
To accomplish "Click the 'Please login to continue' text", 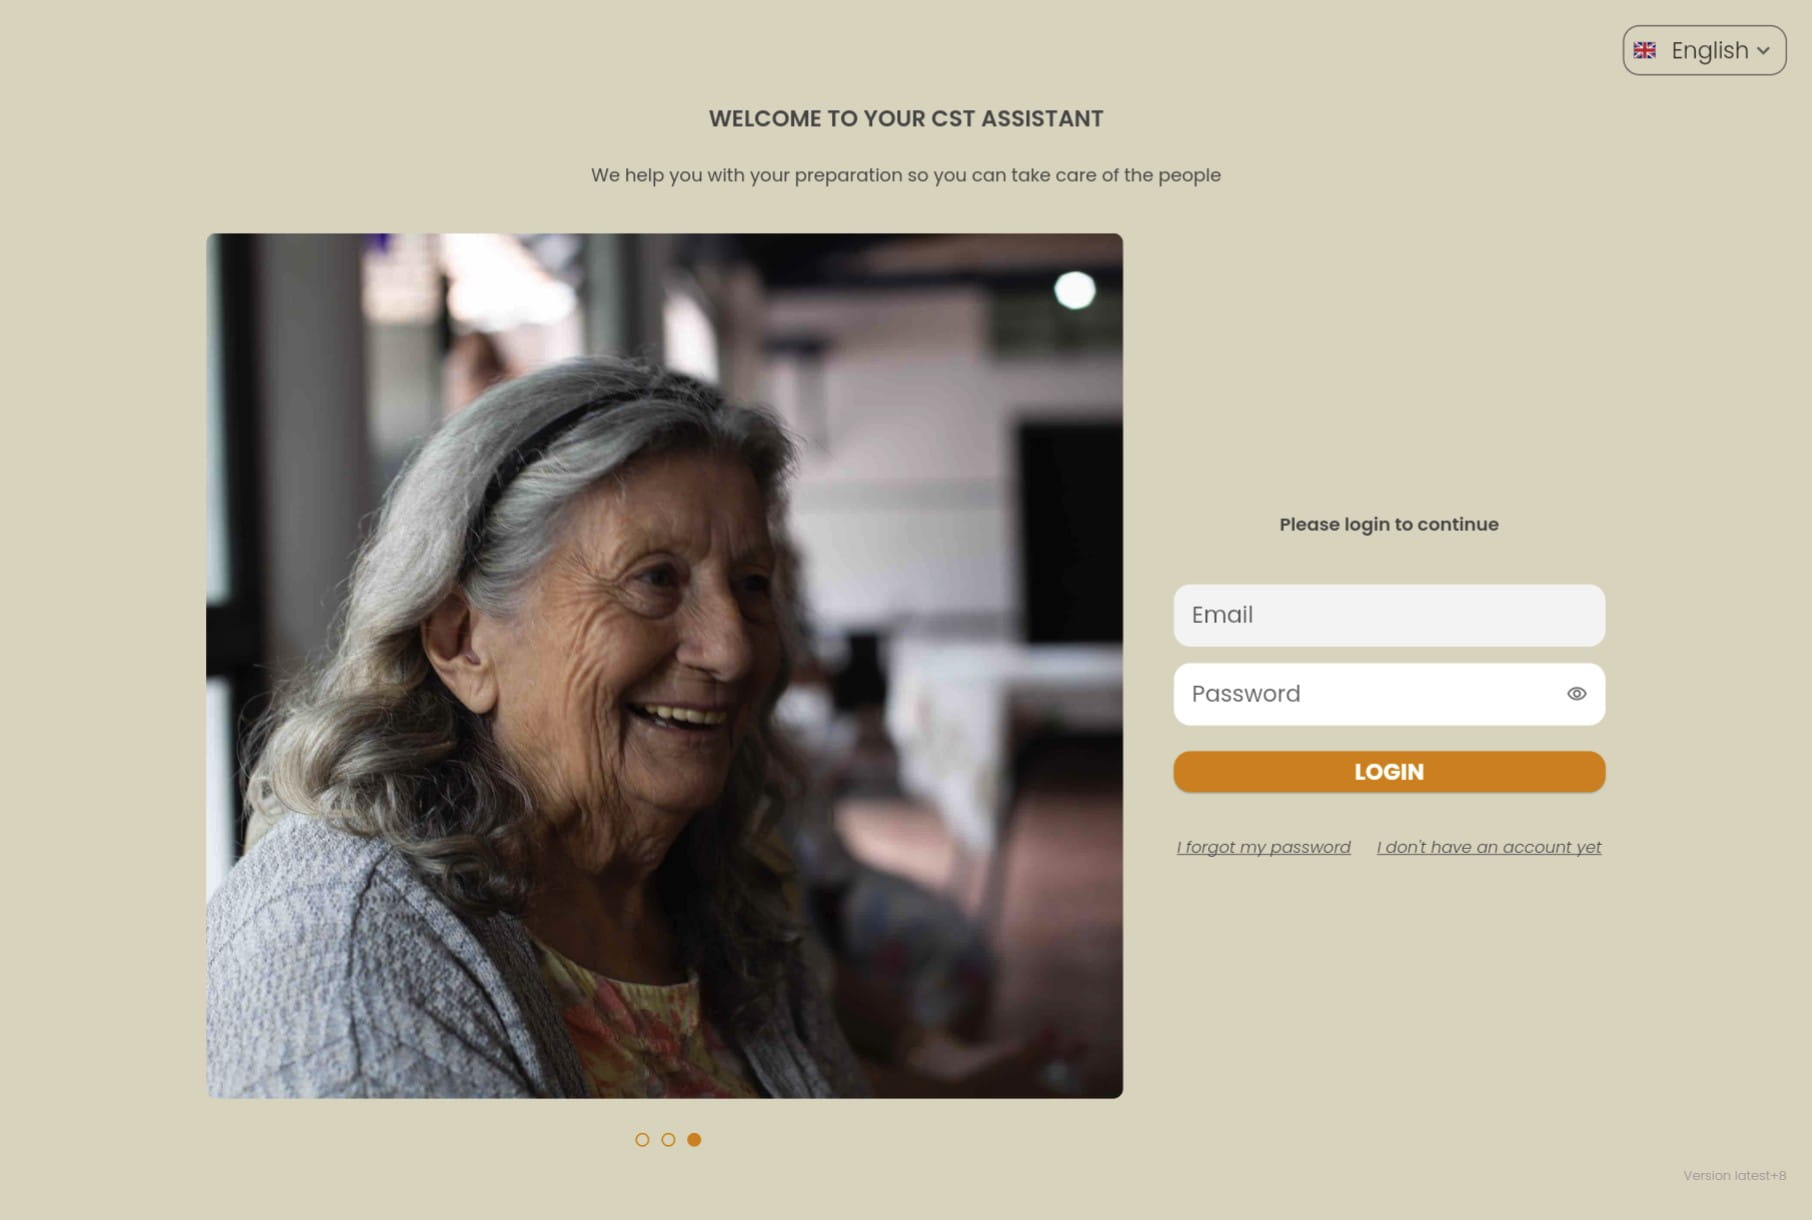I will coord(1389,524).
